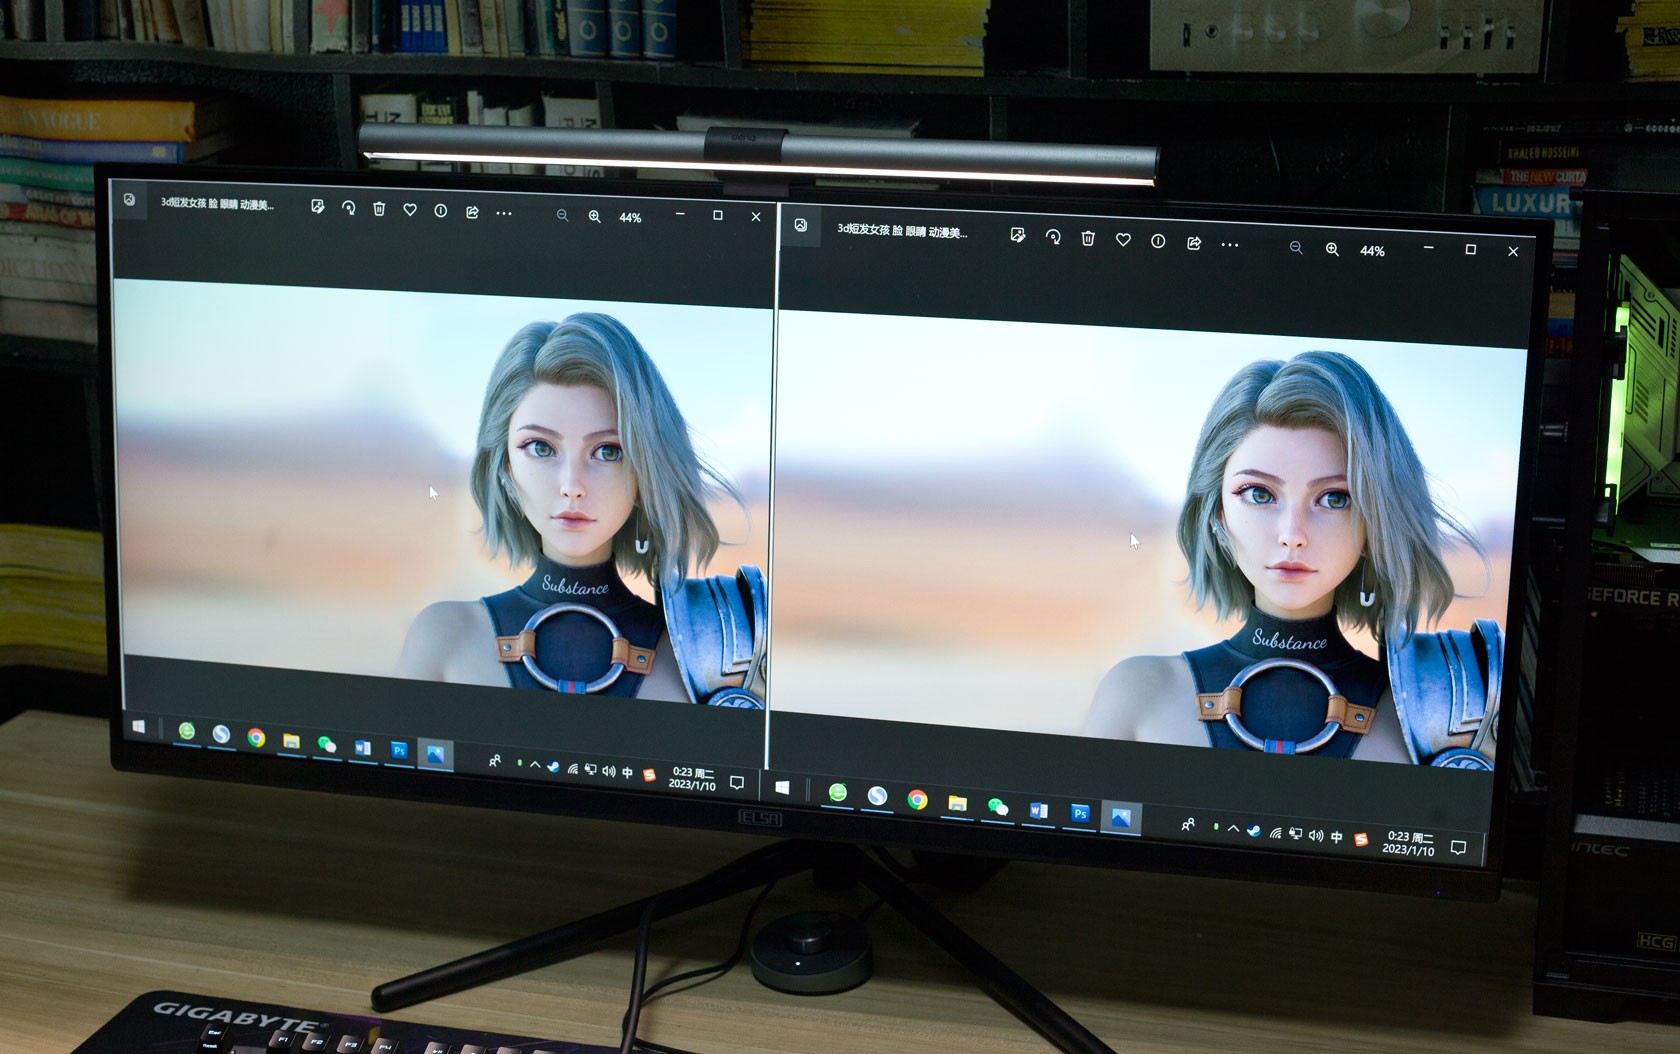Open 360 browser on right taskbar
Viewport: 1680px width, 1054px height.
click(838, 793)
